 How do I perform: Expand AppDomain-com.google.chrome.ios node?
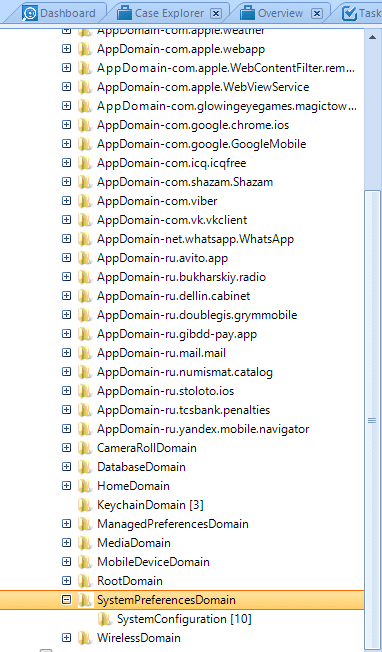point(66,125)
